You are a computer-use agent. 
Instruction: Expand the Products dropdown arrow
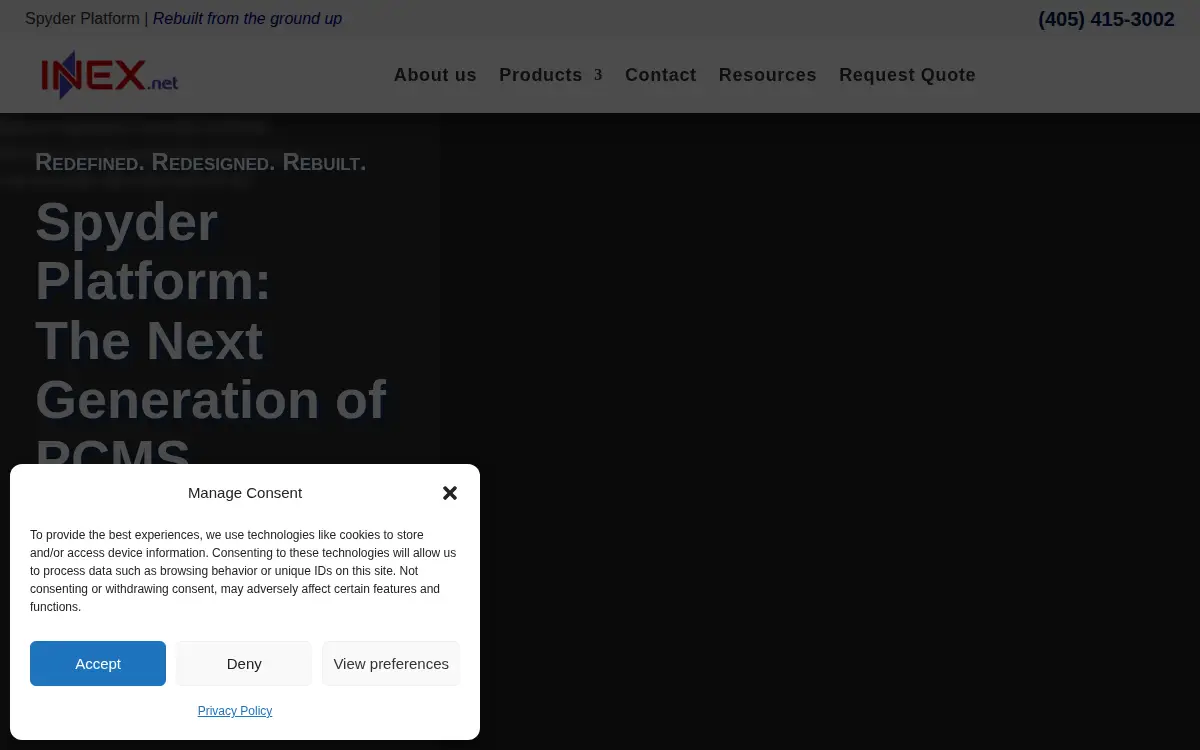click(x=598, y=75)
